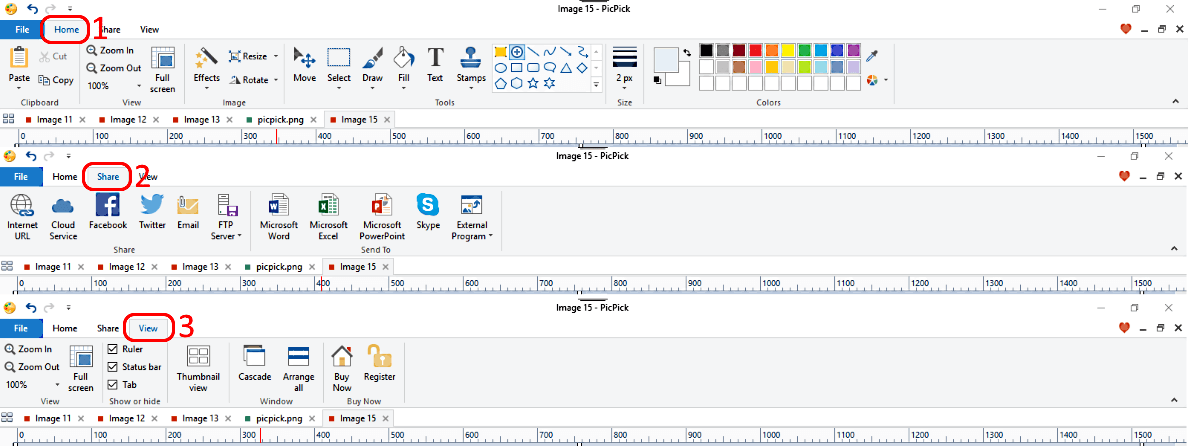The height and width of the screenshot is (446, 1200).
Task: Choose the black color swatch
Action: tap(707, 50)
